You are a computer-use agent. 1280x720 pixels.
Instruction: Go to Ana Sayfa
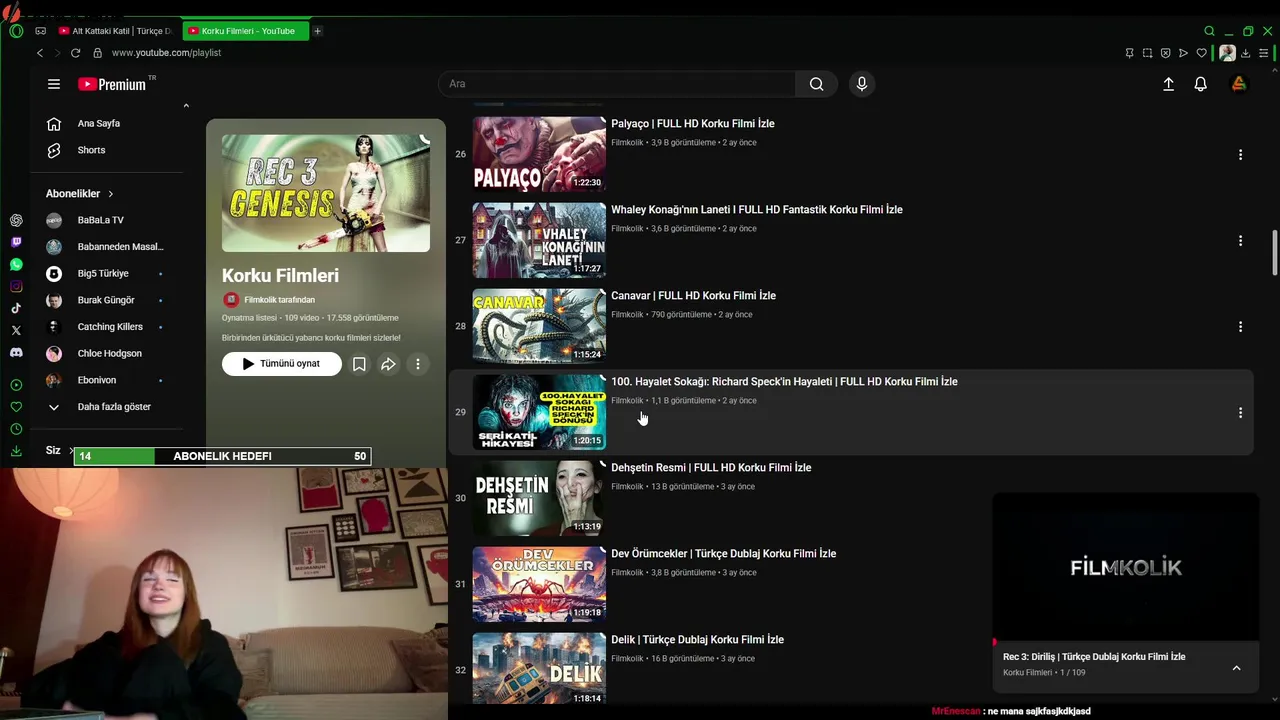[100, 124]
